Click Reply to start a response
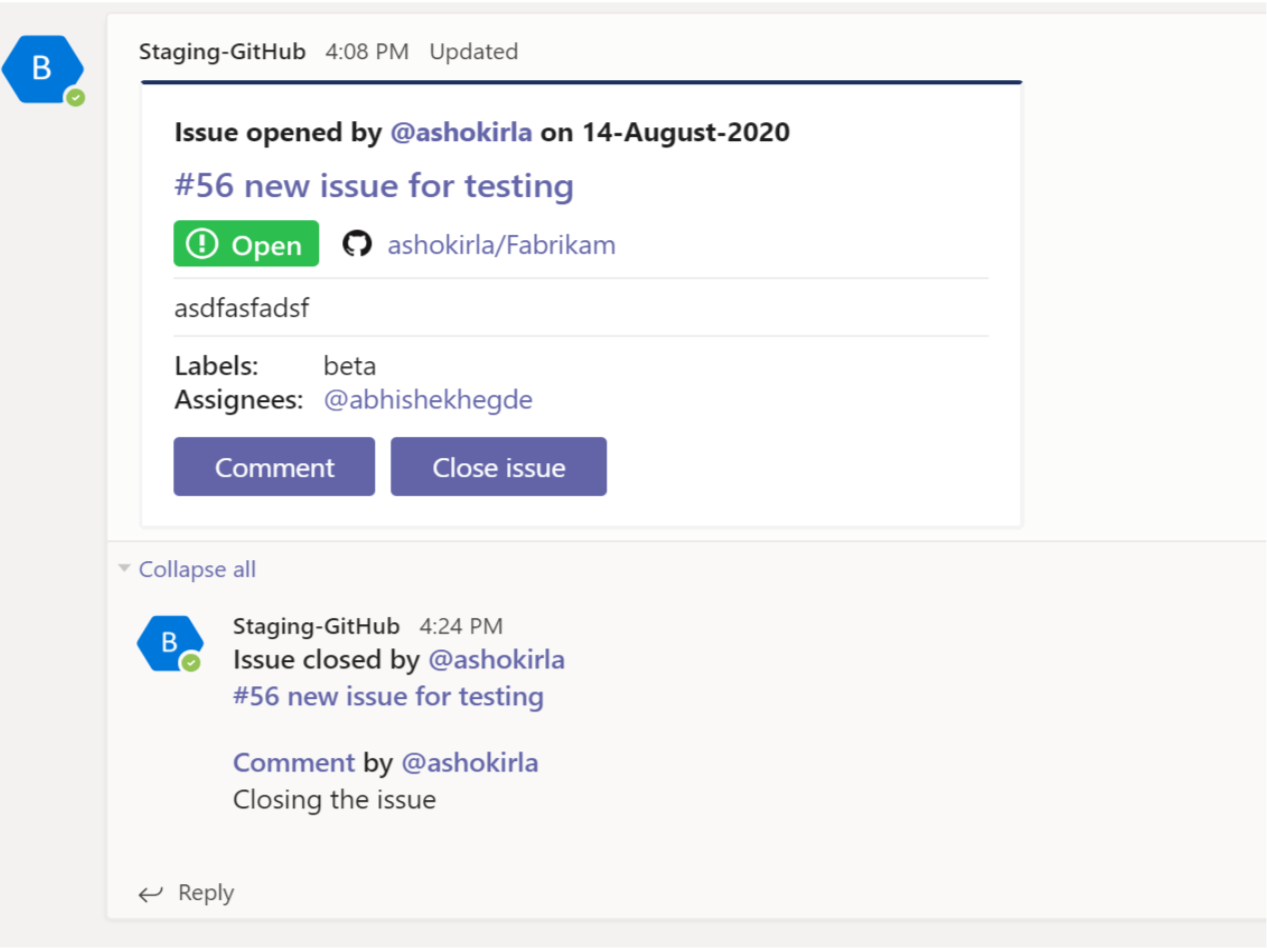 [204, 892]
